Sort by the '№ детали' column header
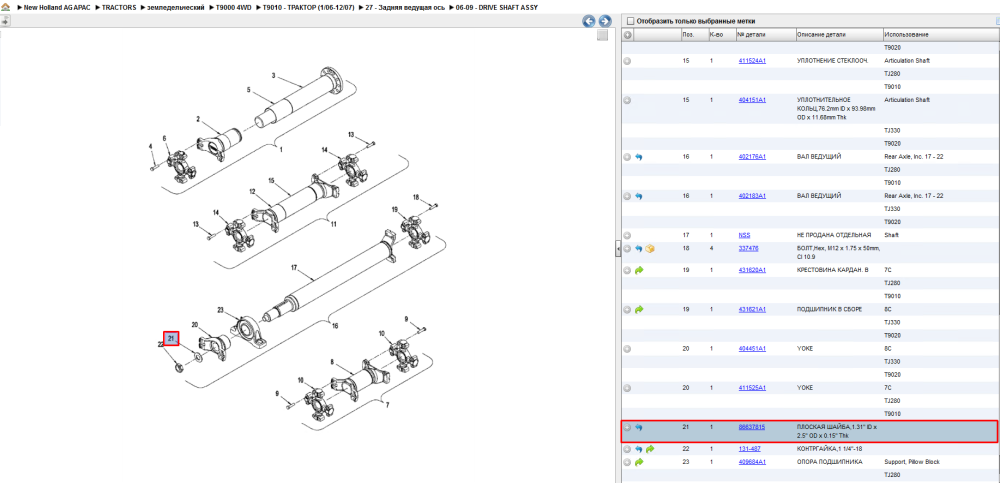Image resolution: width=1000 pixels, height=483 pixels. [x=765, y=34]
